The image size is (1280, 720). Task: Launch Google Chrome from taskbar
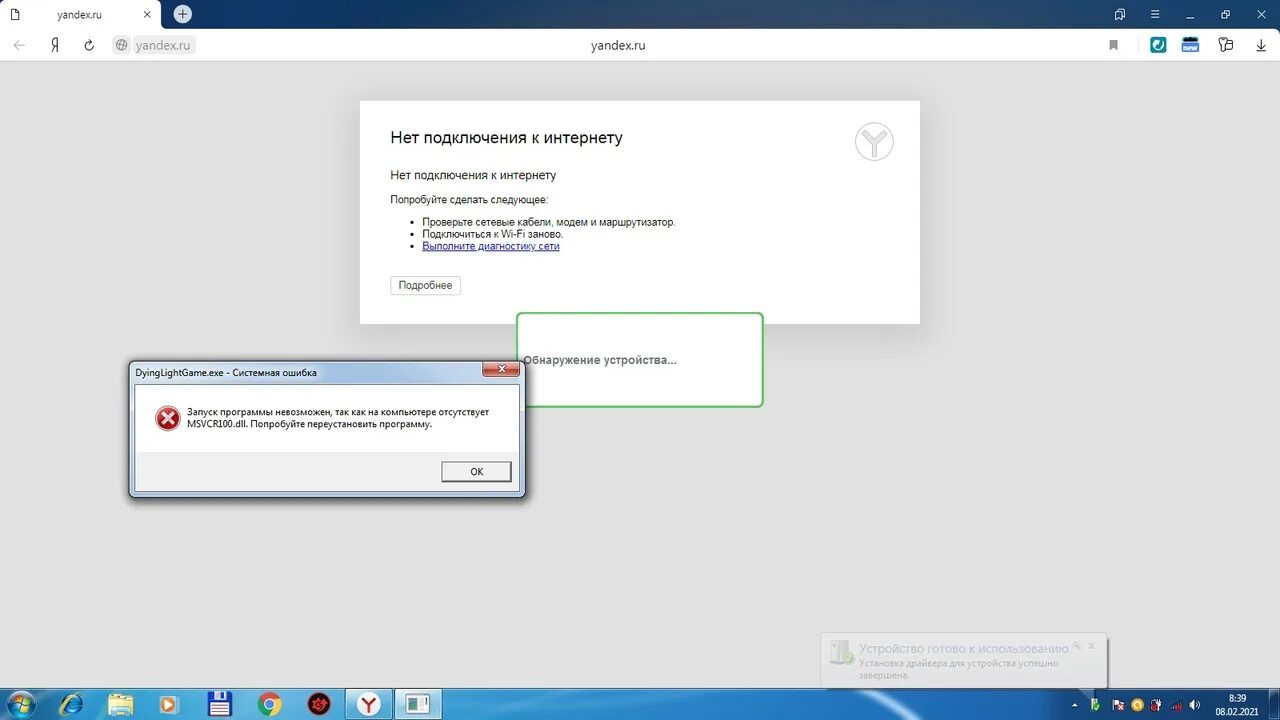coord(269,704)
